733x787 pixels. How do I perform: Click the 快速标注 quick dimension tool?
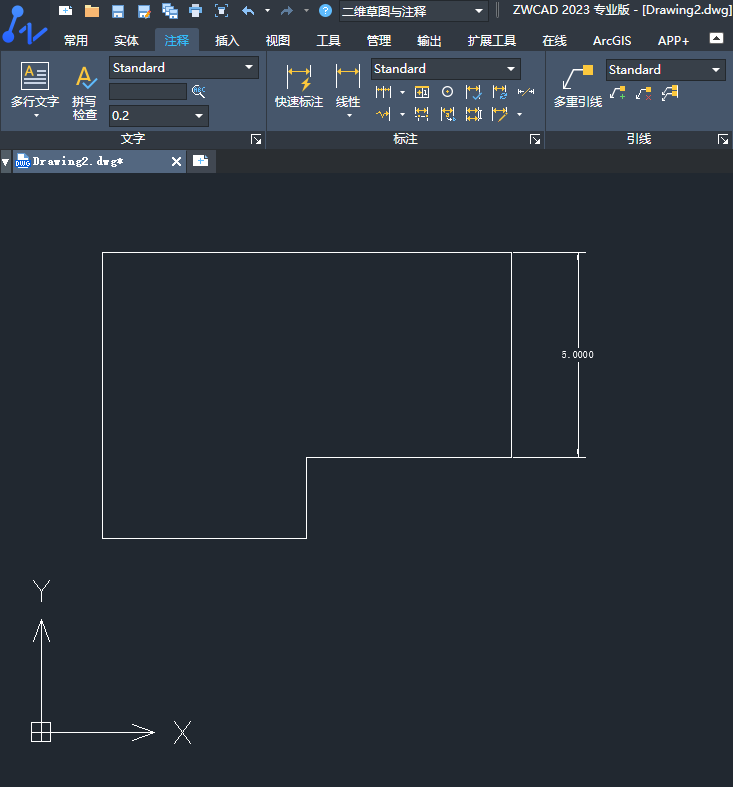pyautogui.click(x=299, y=86)
